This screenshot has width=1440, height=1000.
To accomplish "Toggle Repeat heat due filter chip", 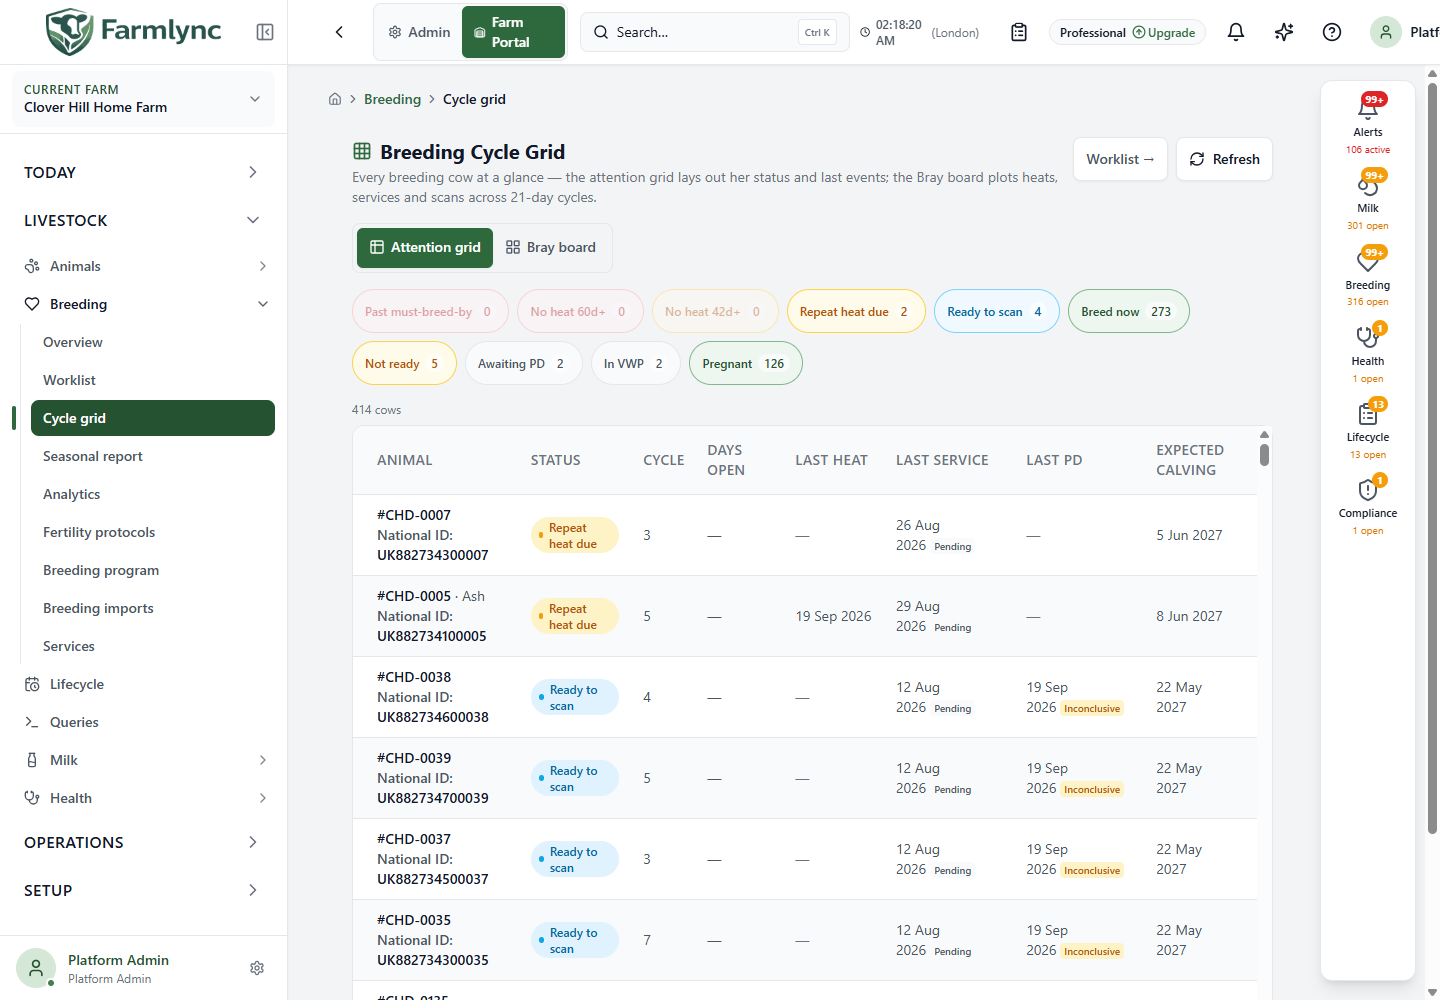I will (x=856, y=312).
